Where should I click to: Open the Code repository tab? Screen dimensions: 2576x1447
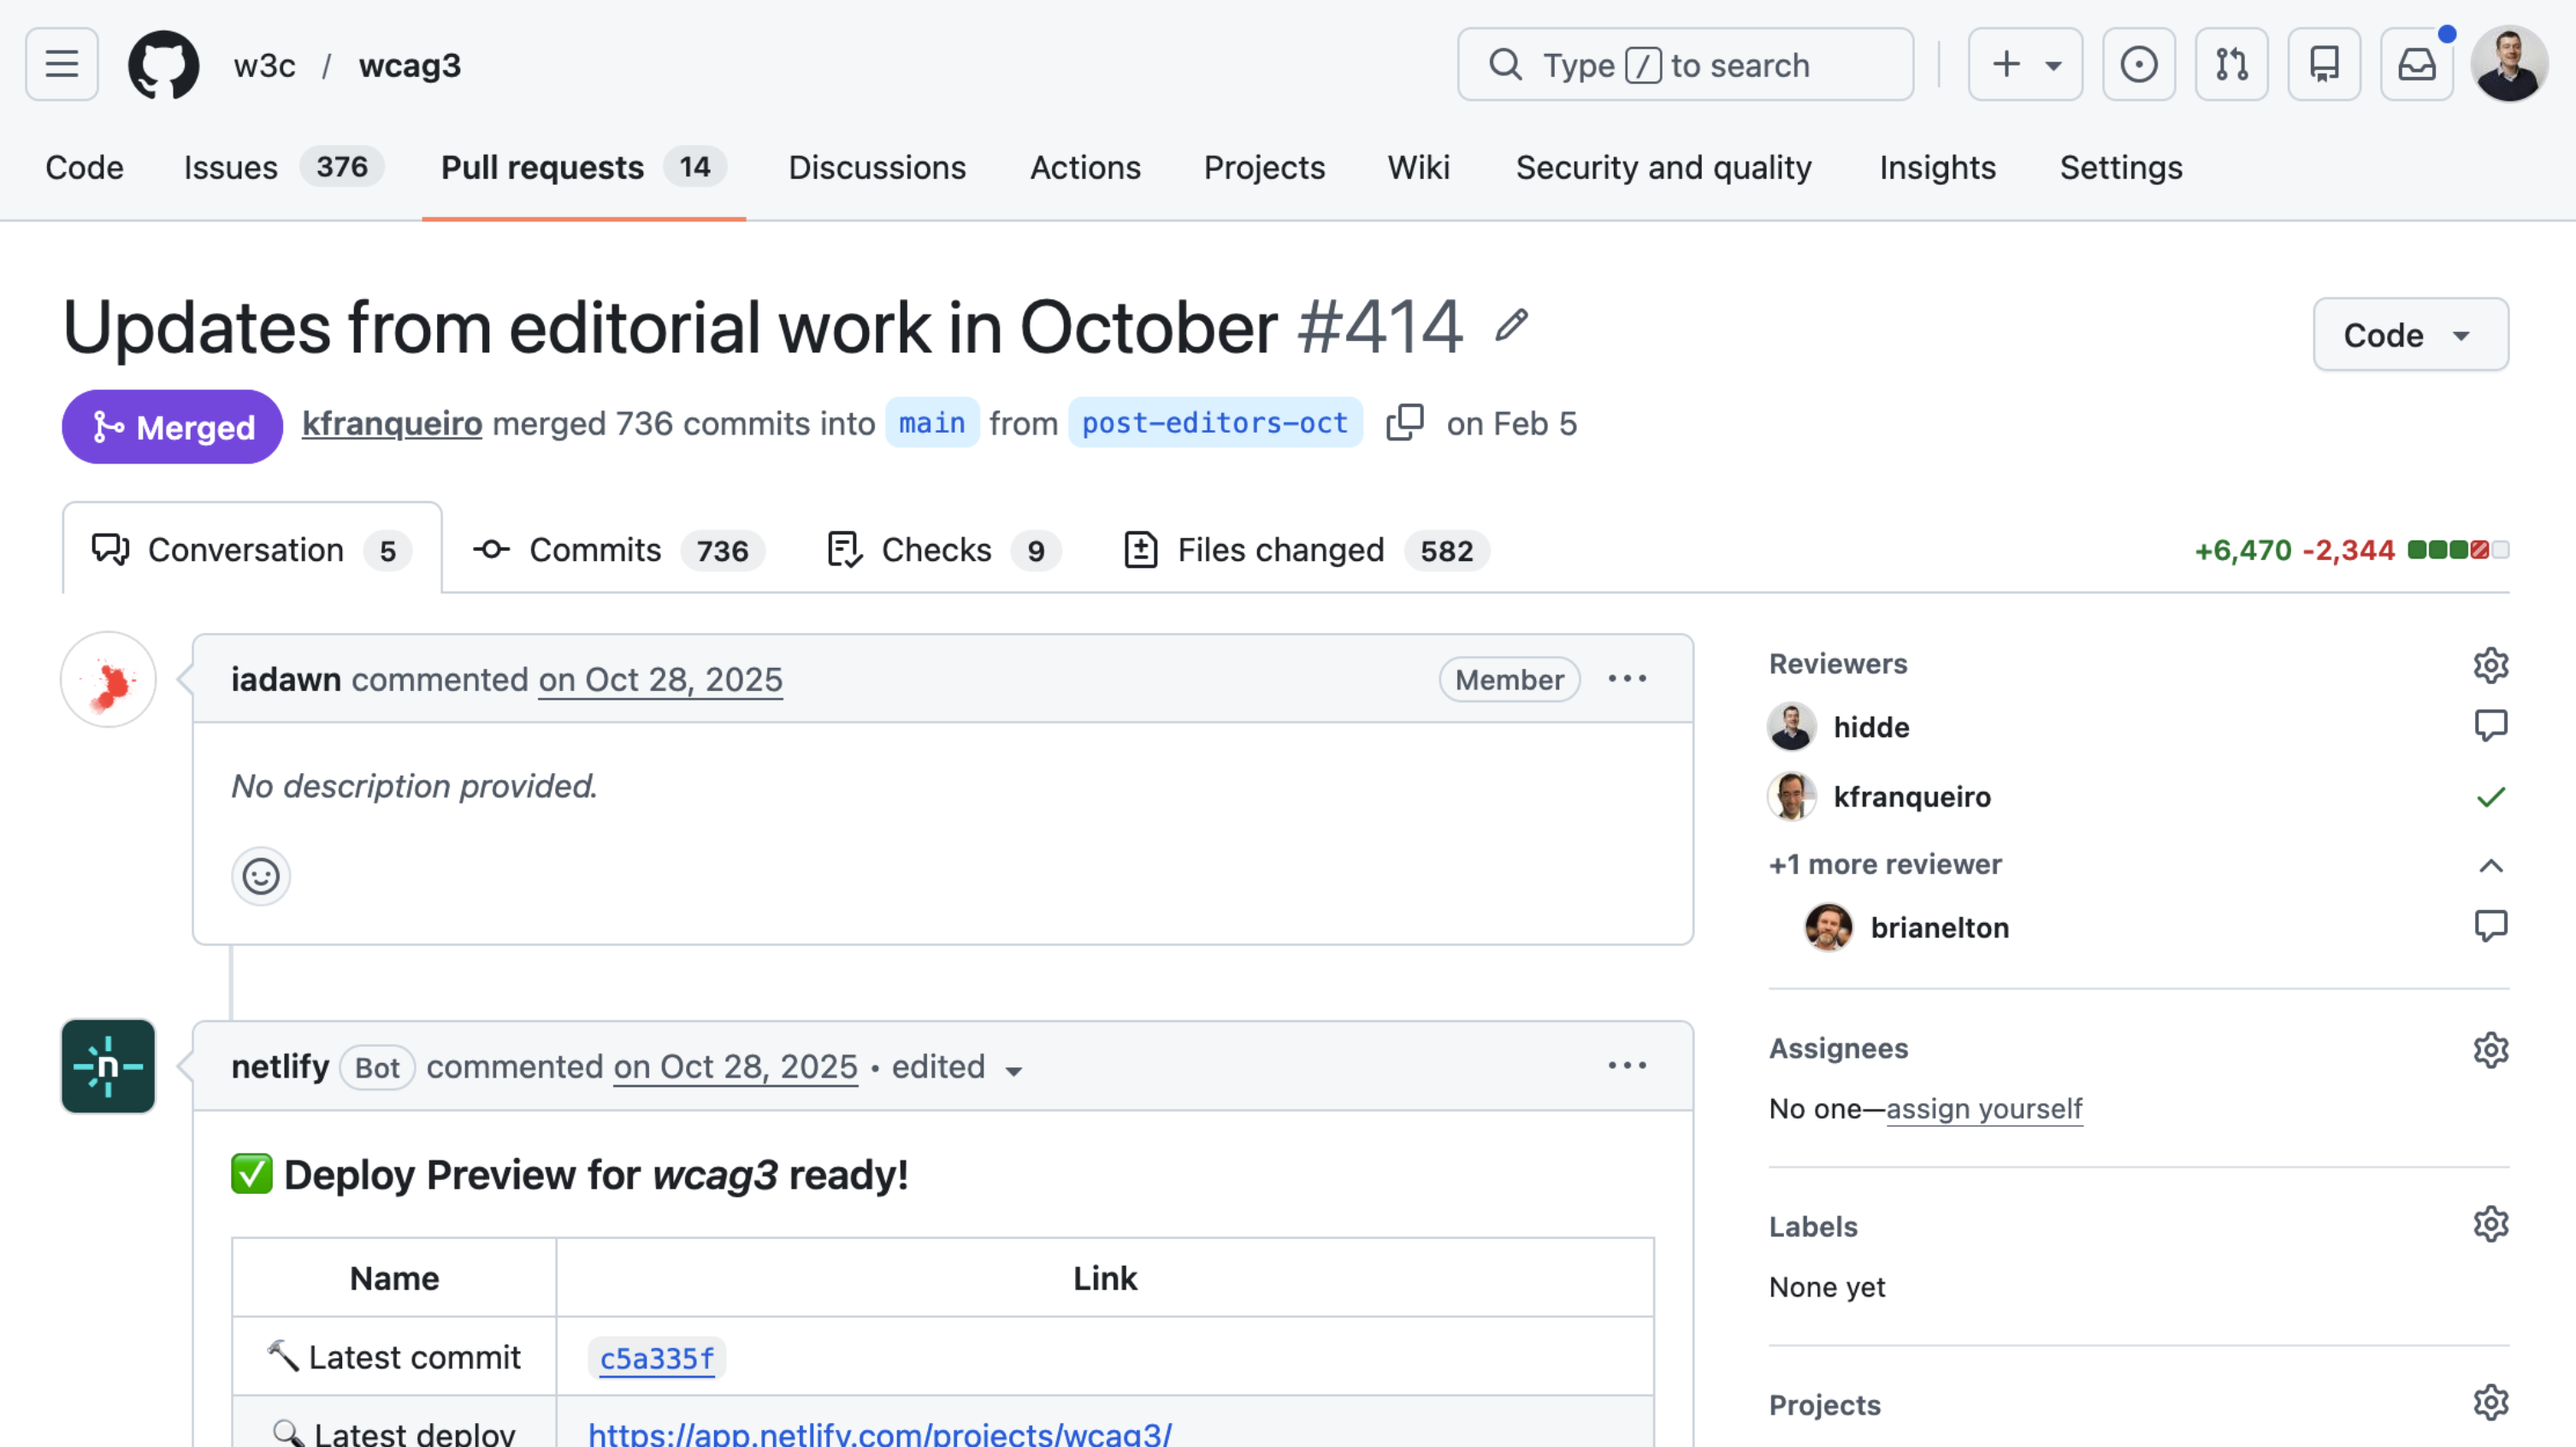(x=84, y=167)
